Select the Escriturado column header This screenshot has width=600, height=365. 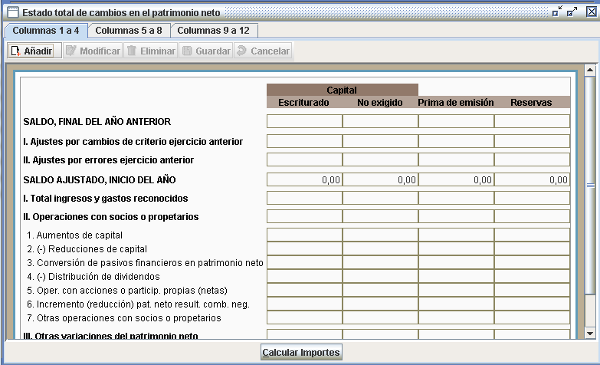click(x=304, y=103)
